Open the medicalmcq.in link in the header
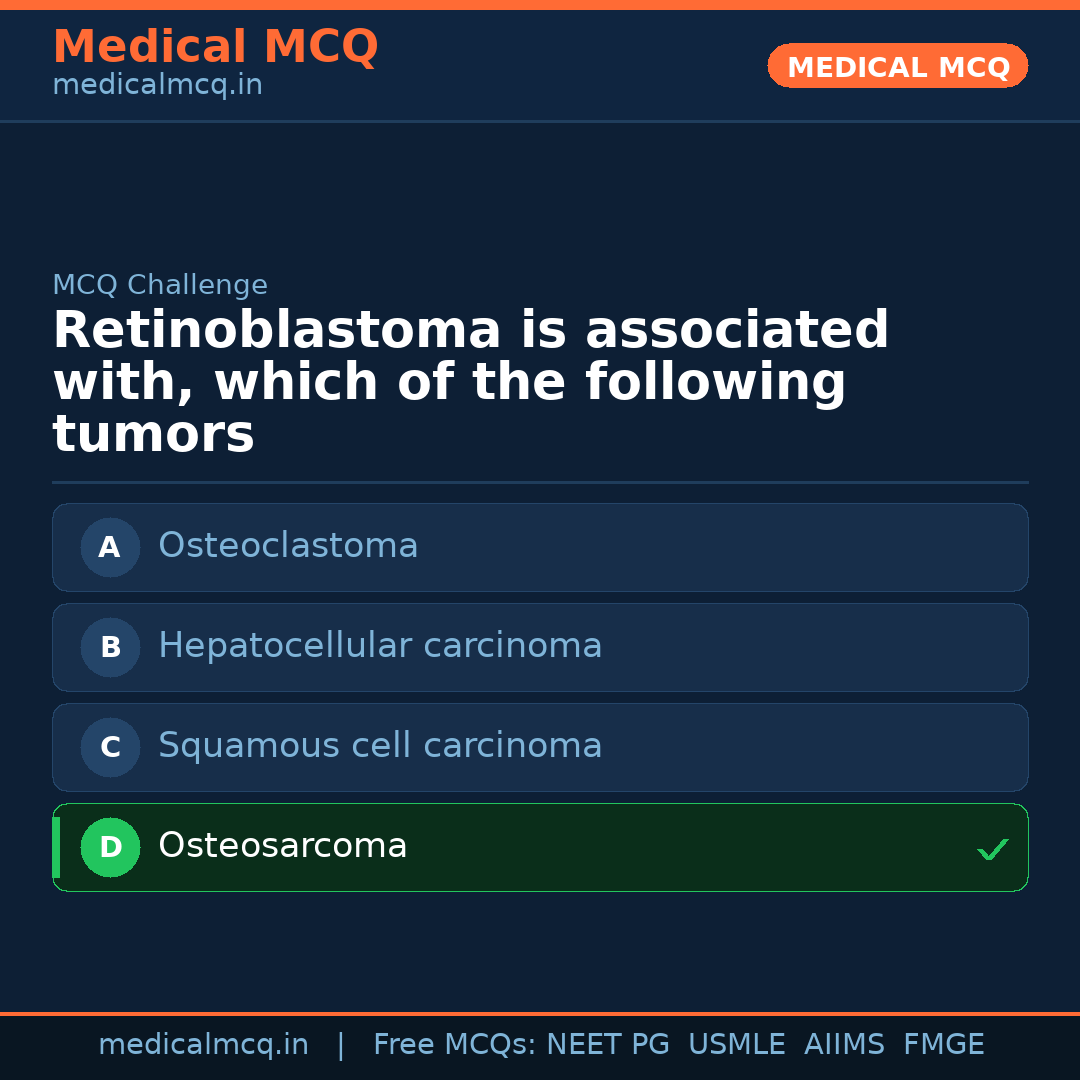 (x=157, y=85)
